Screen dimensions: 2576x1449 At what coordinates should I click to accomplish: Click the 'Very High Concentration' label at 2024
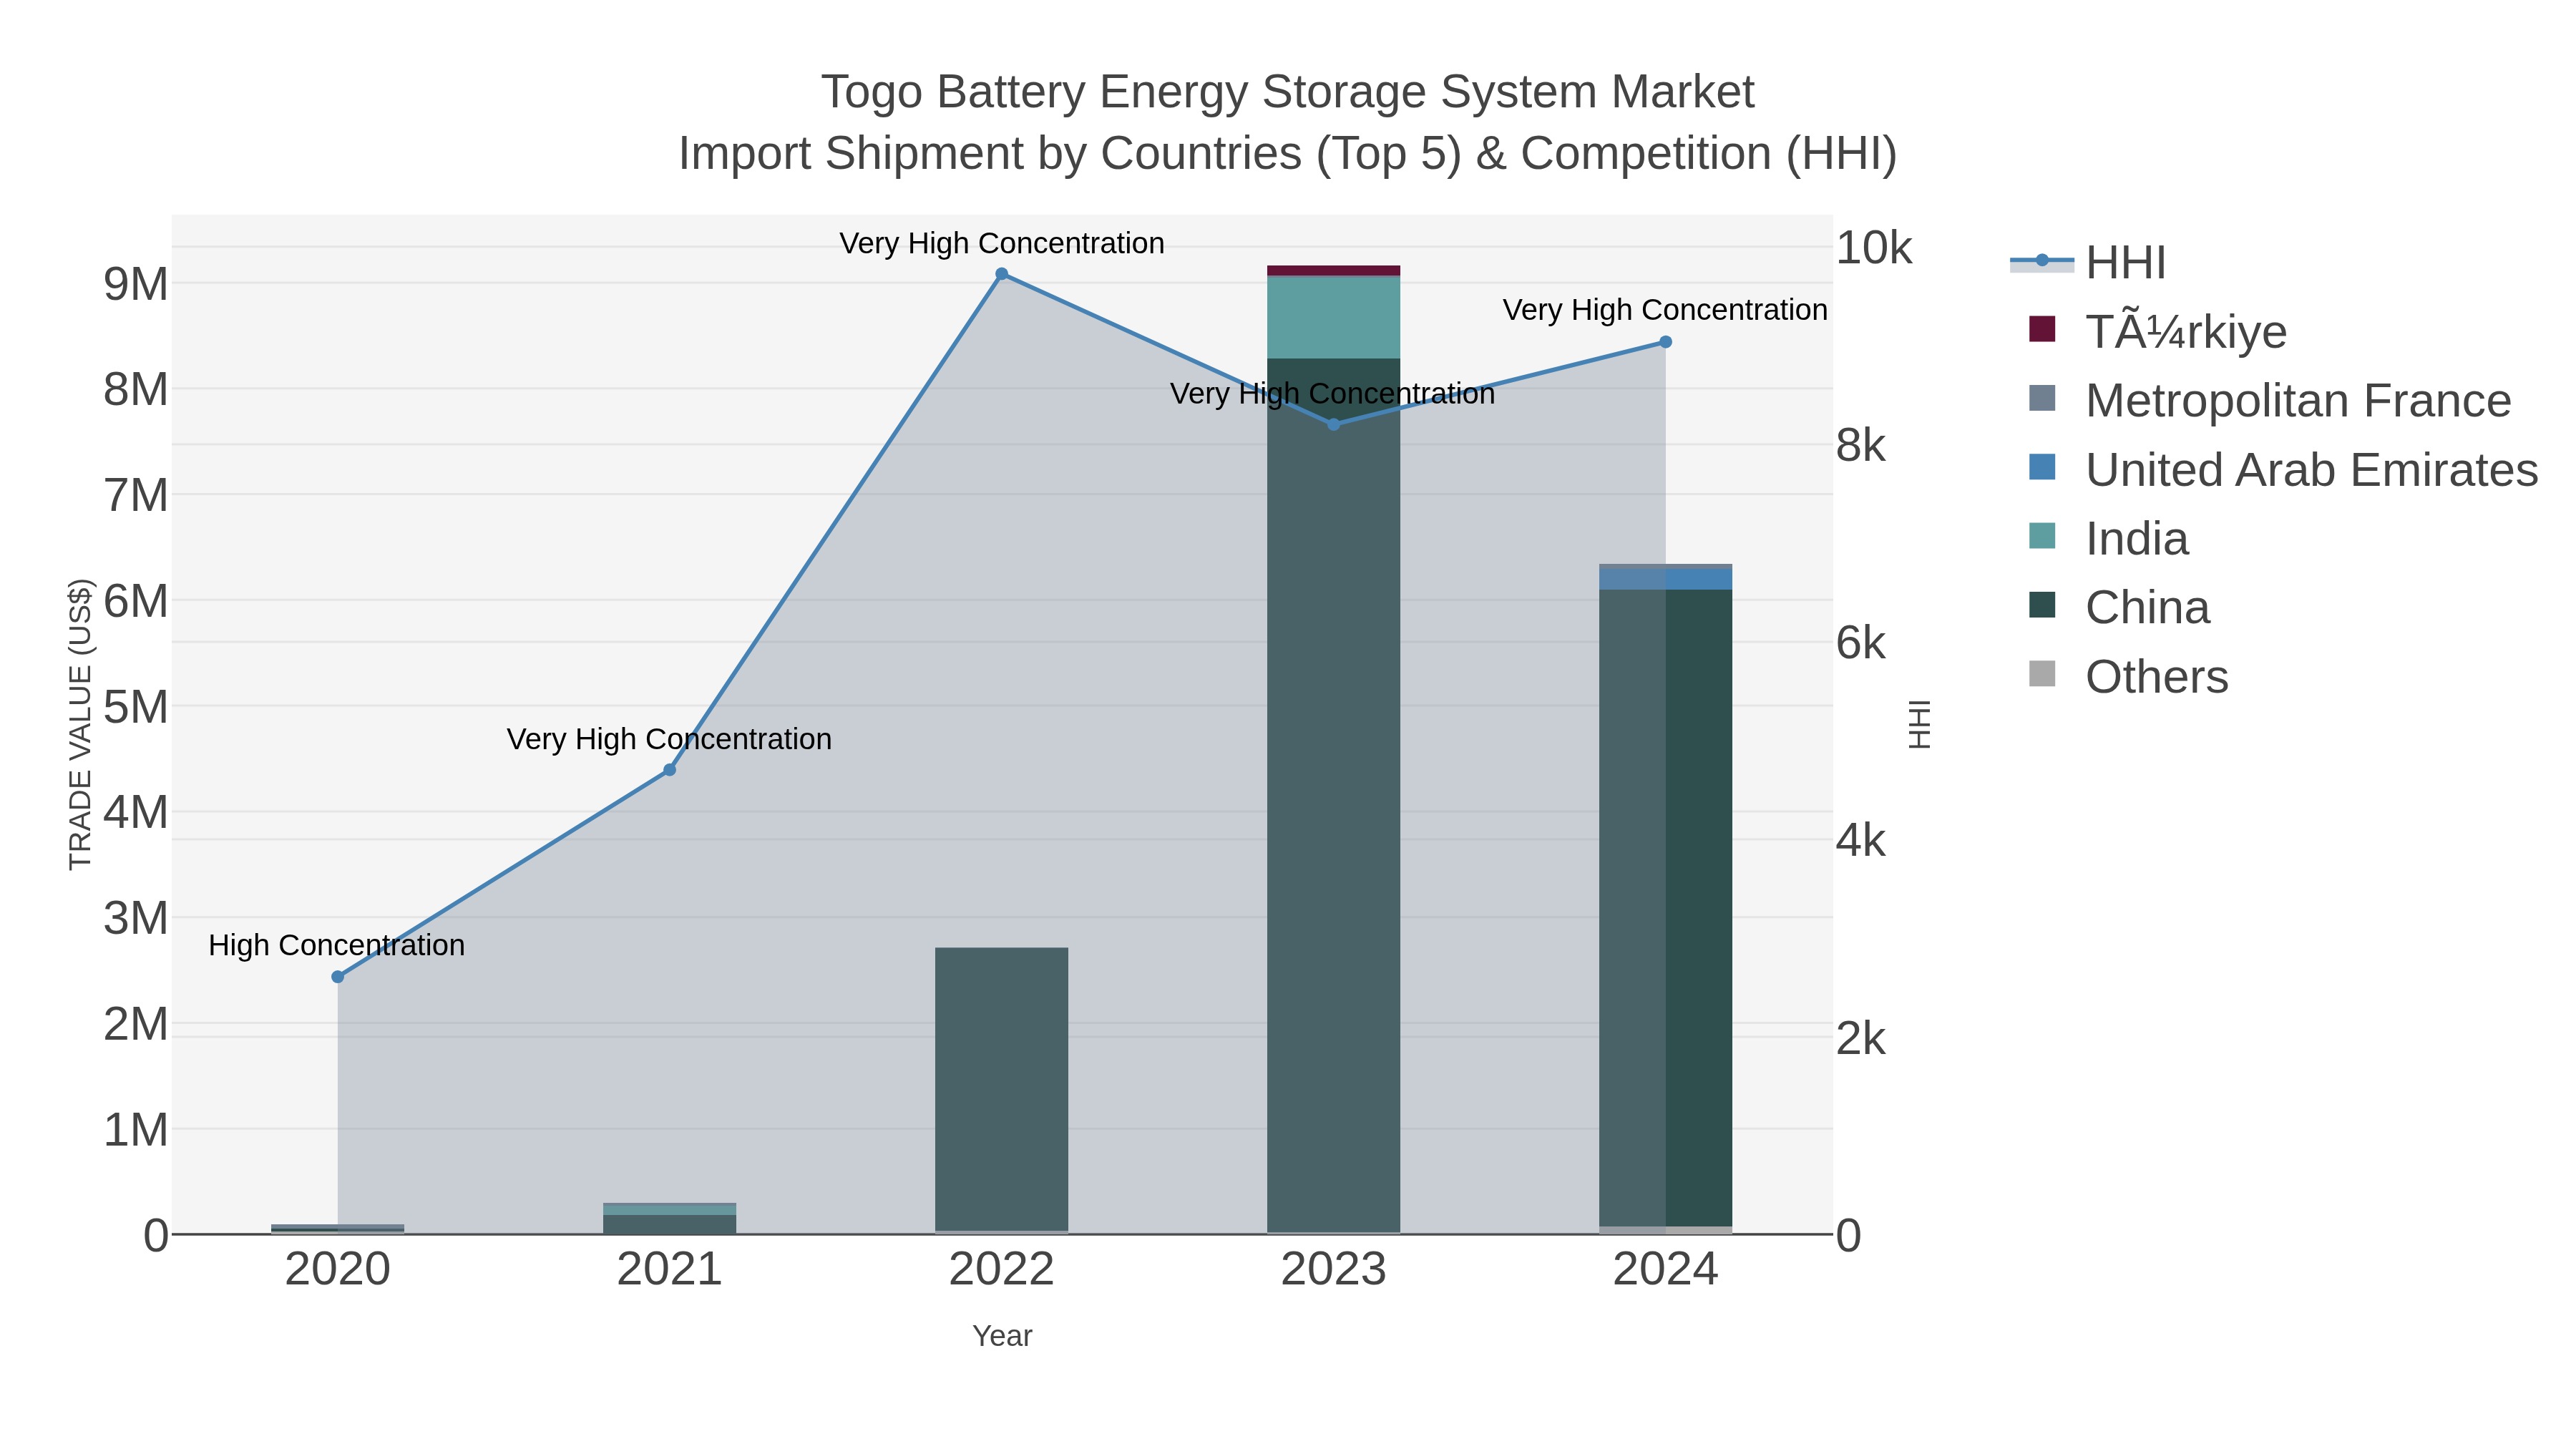[1665, 310]
